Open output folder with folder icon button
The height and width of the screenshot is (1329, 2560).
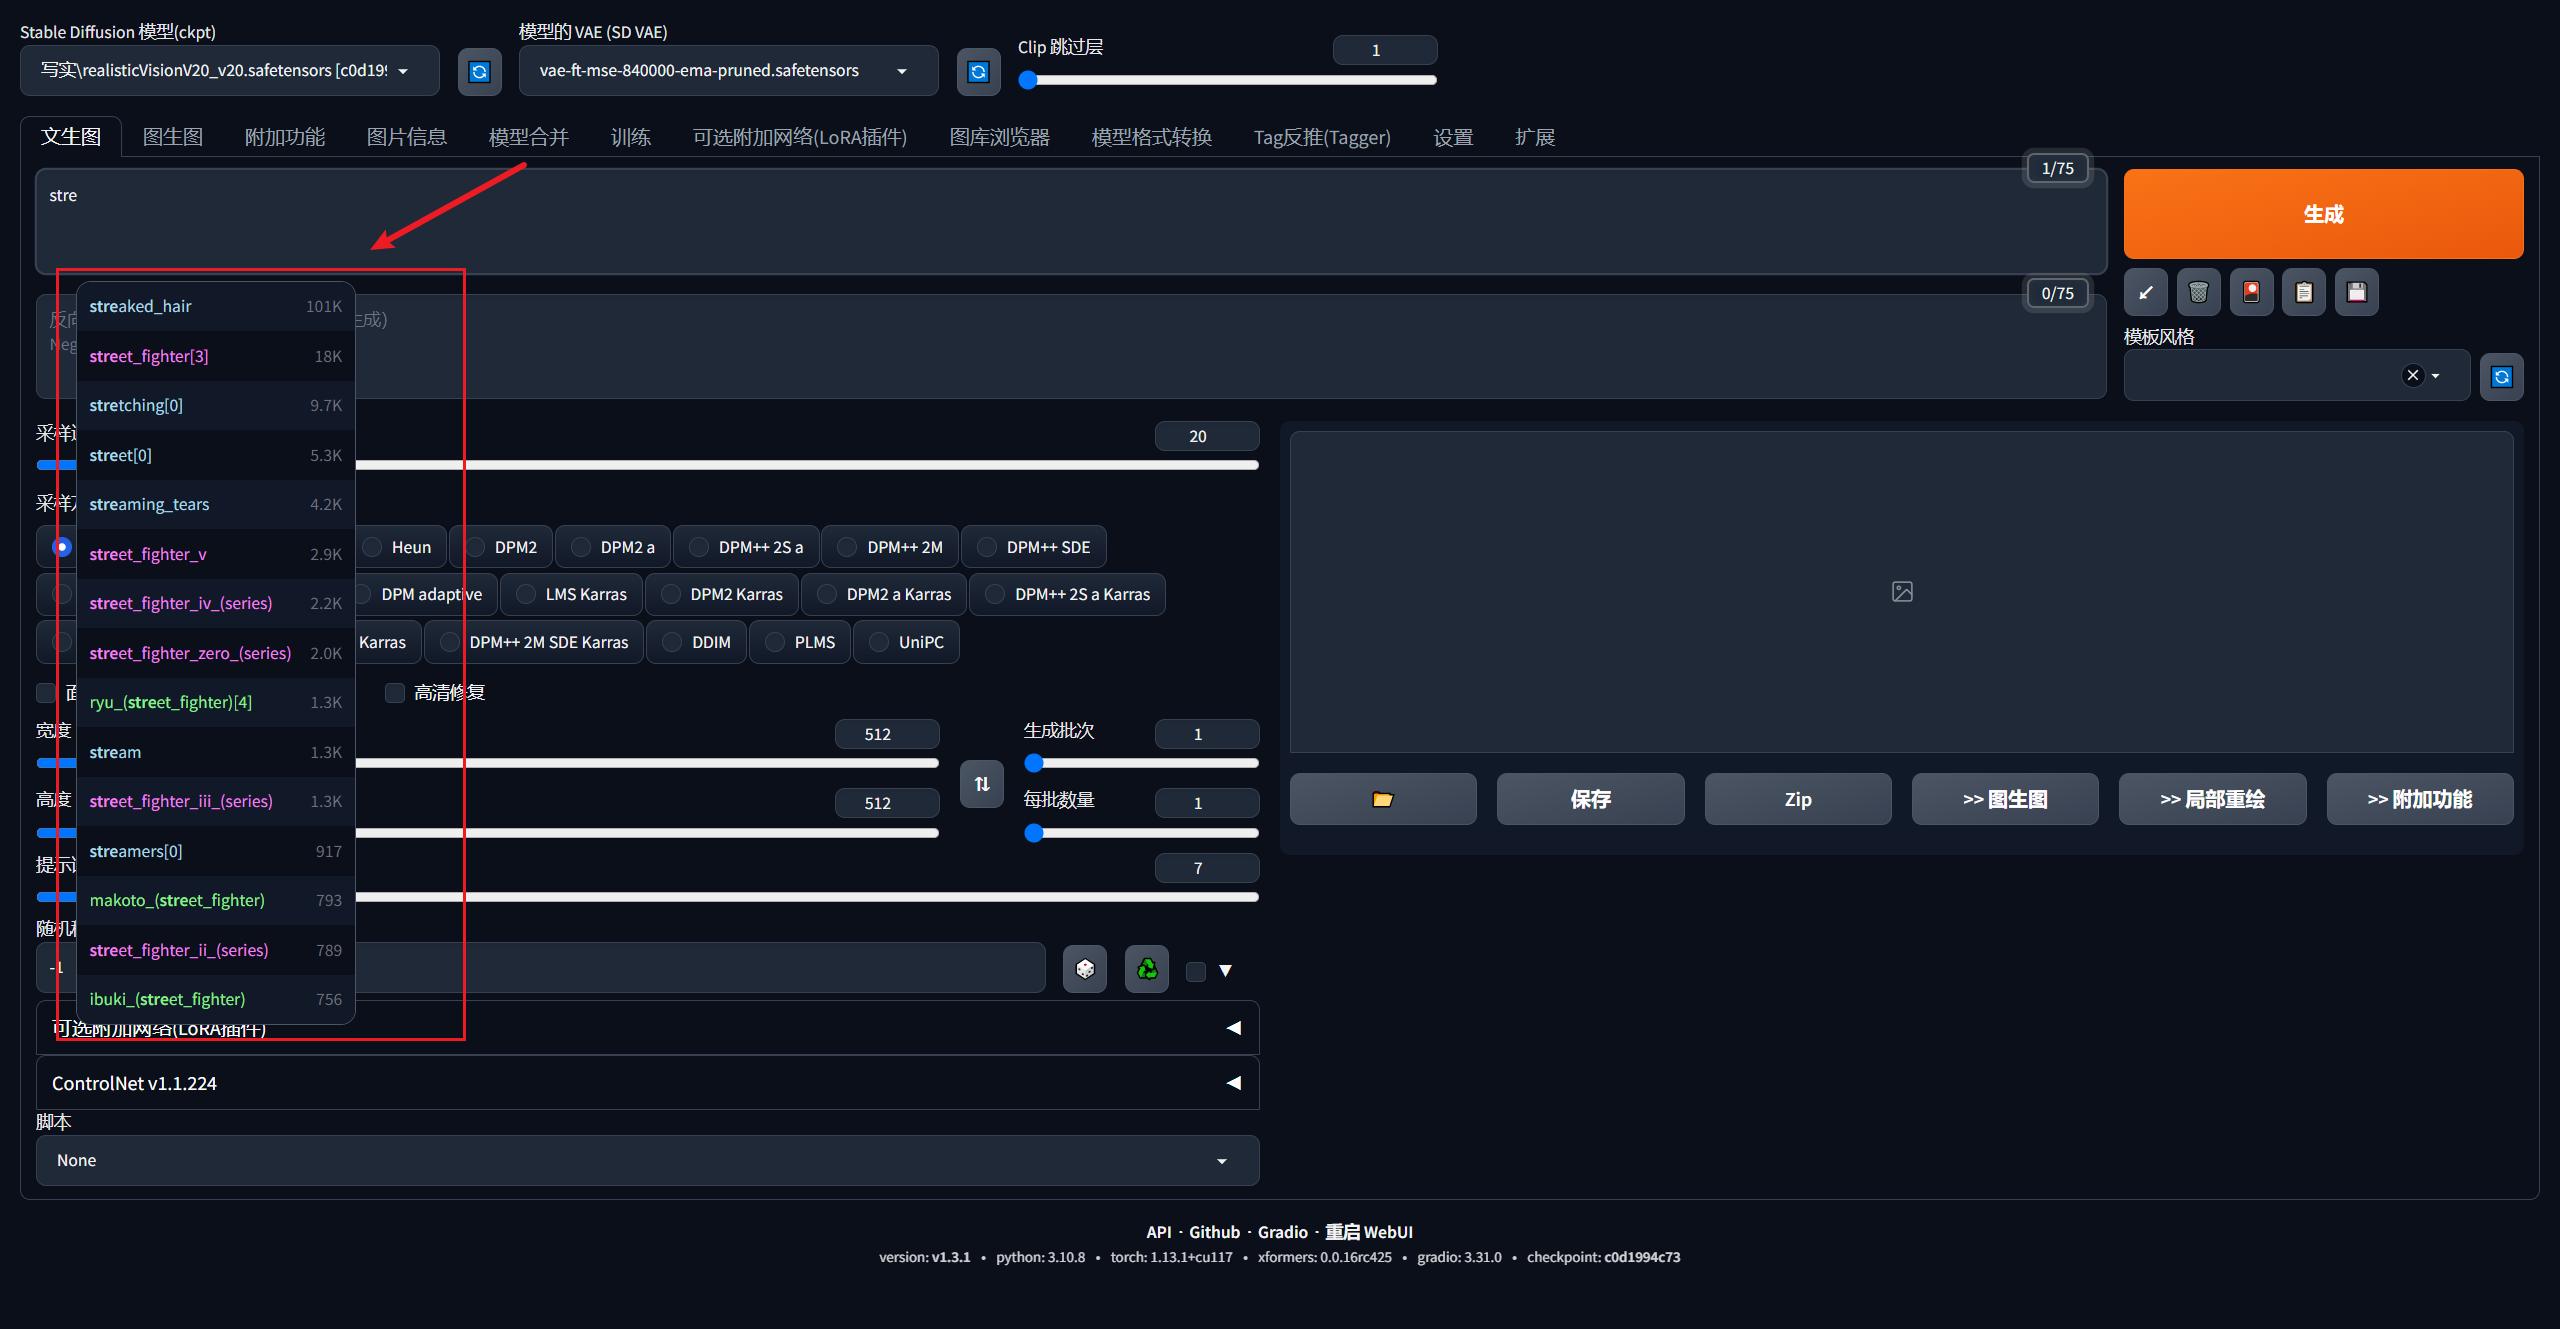tap(1382, 799)
